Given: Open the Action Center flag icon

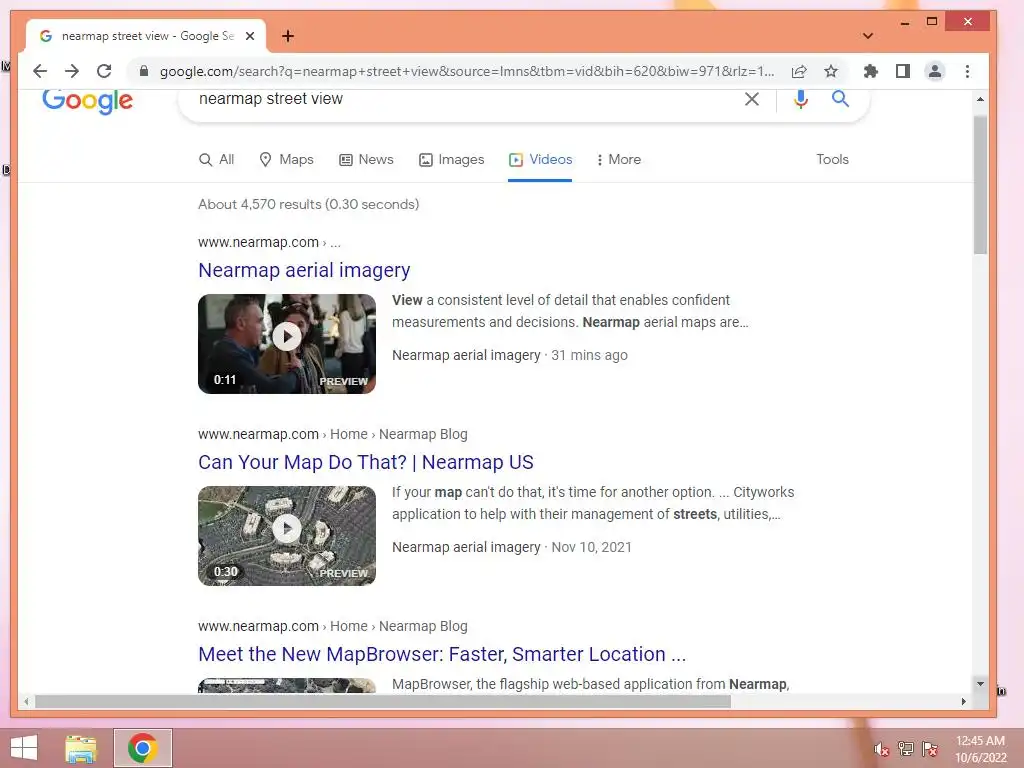Looking at the screenshot, I should [930, 749].
